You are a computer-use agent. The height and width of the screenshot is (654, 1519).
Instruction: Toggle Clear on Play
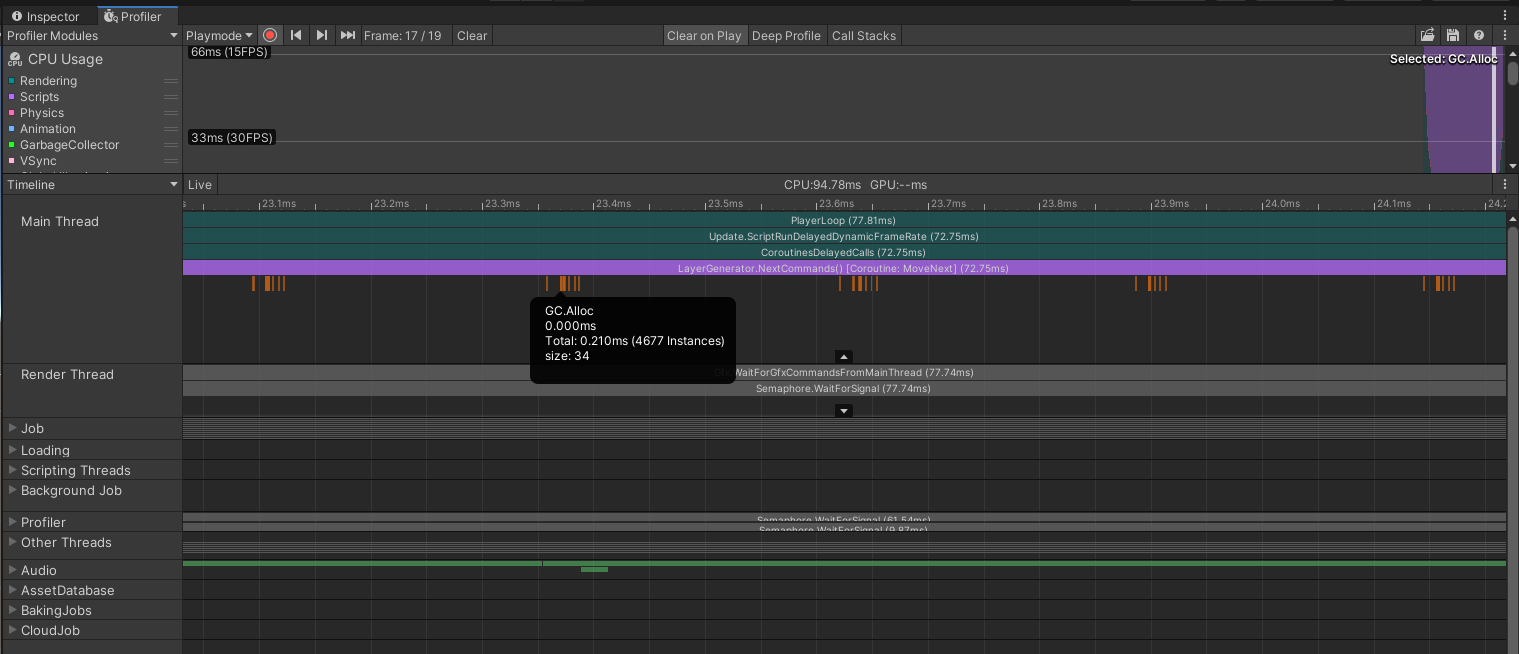tap(705, 35)
